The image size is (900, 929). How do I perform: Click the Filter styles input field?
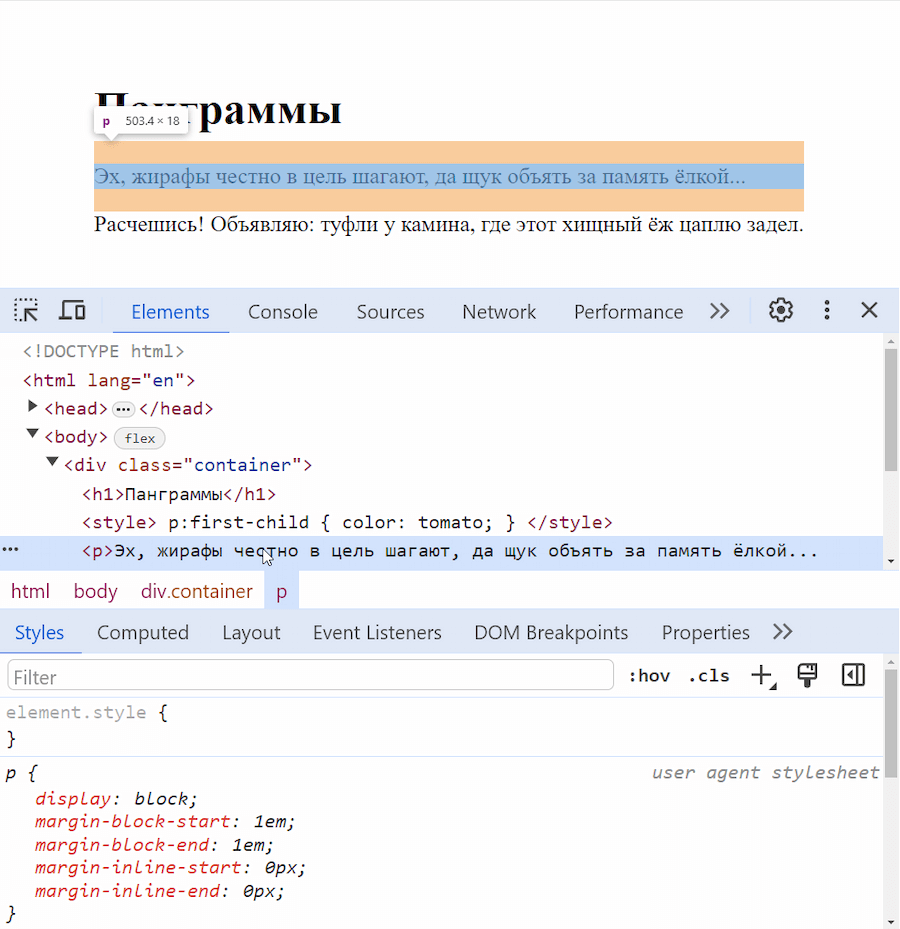click(x=310, y=675)
